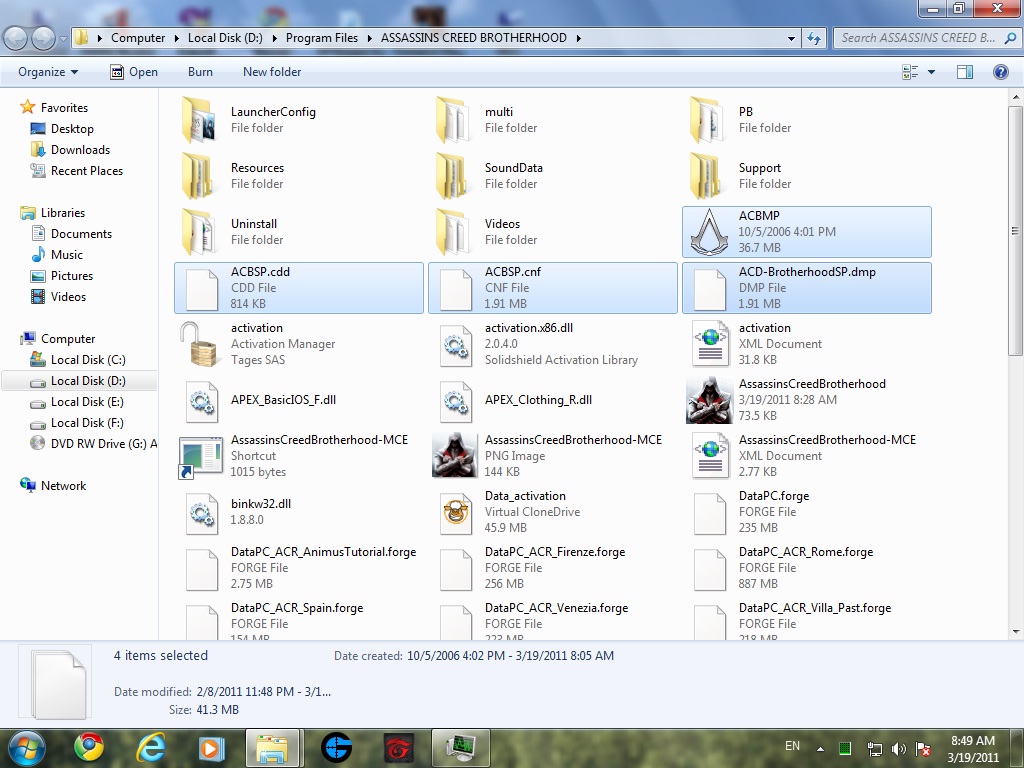The height and width of the screenshot is (768, 1024).
Task: Select the Support folder icon
Action: [707, 176]
